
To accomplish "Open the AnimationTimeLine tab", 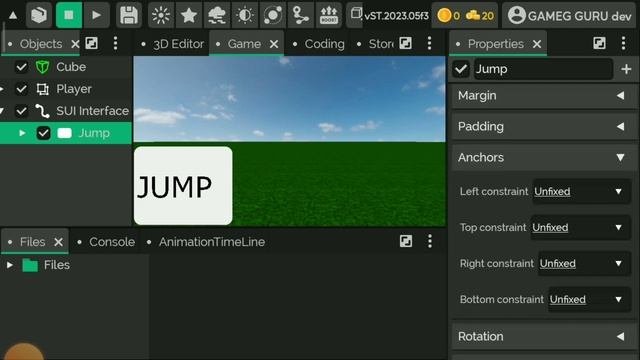I will (x=212, y=242).
